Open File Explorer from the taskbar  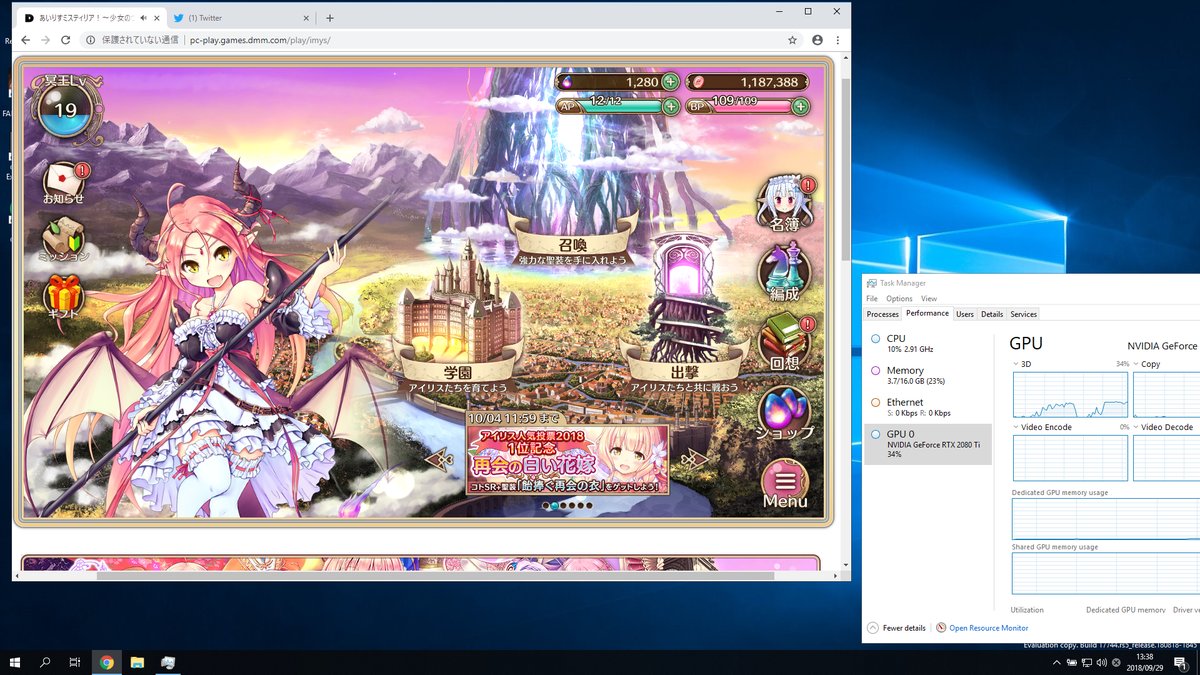click(137, 662)
